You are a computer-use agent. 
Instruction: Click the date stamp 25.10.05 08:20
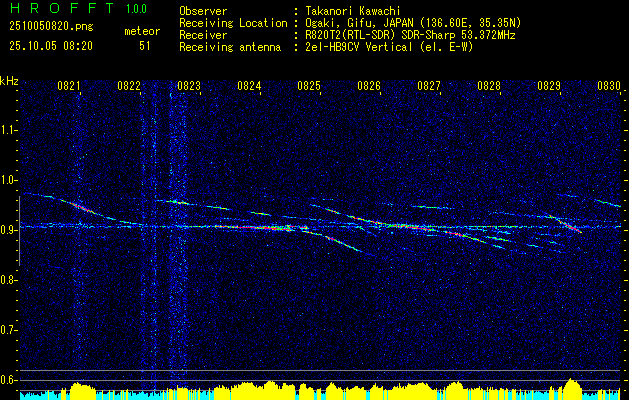[x=51, y=46]
